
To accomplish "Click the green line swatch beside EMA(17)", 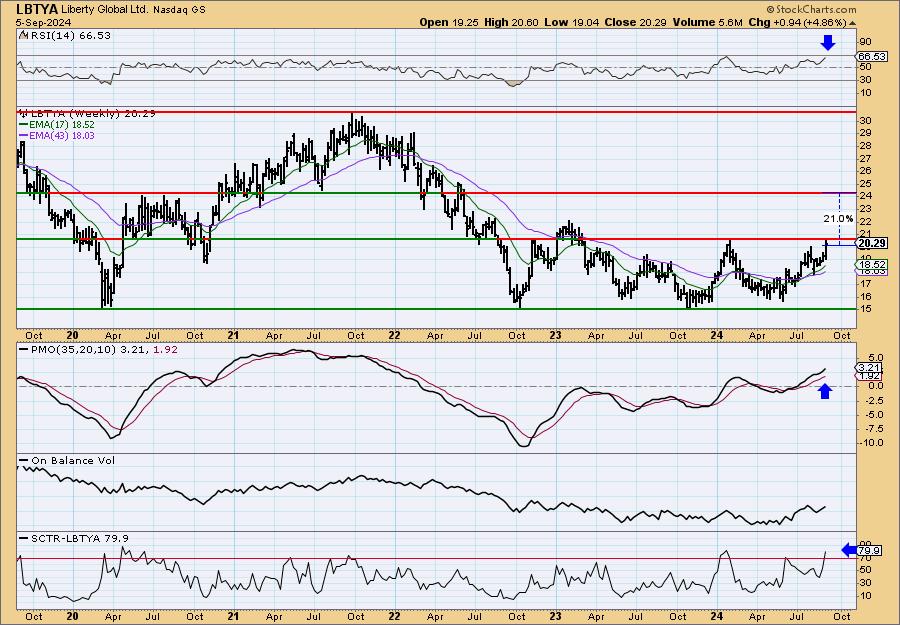I will coord(23,125).
